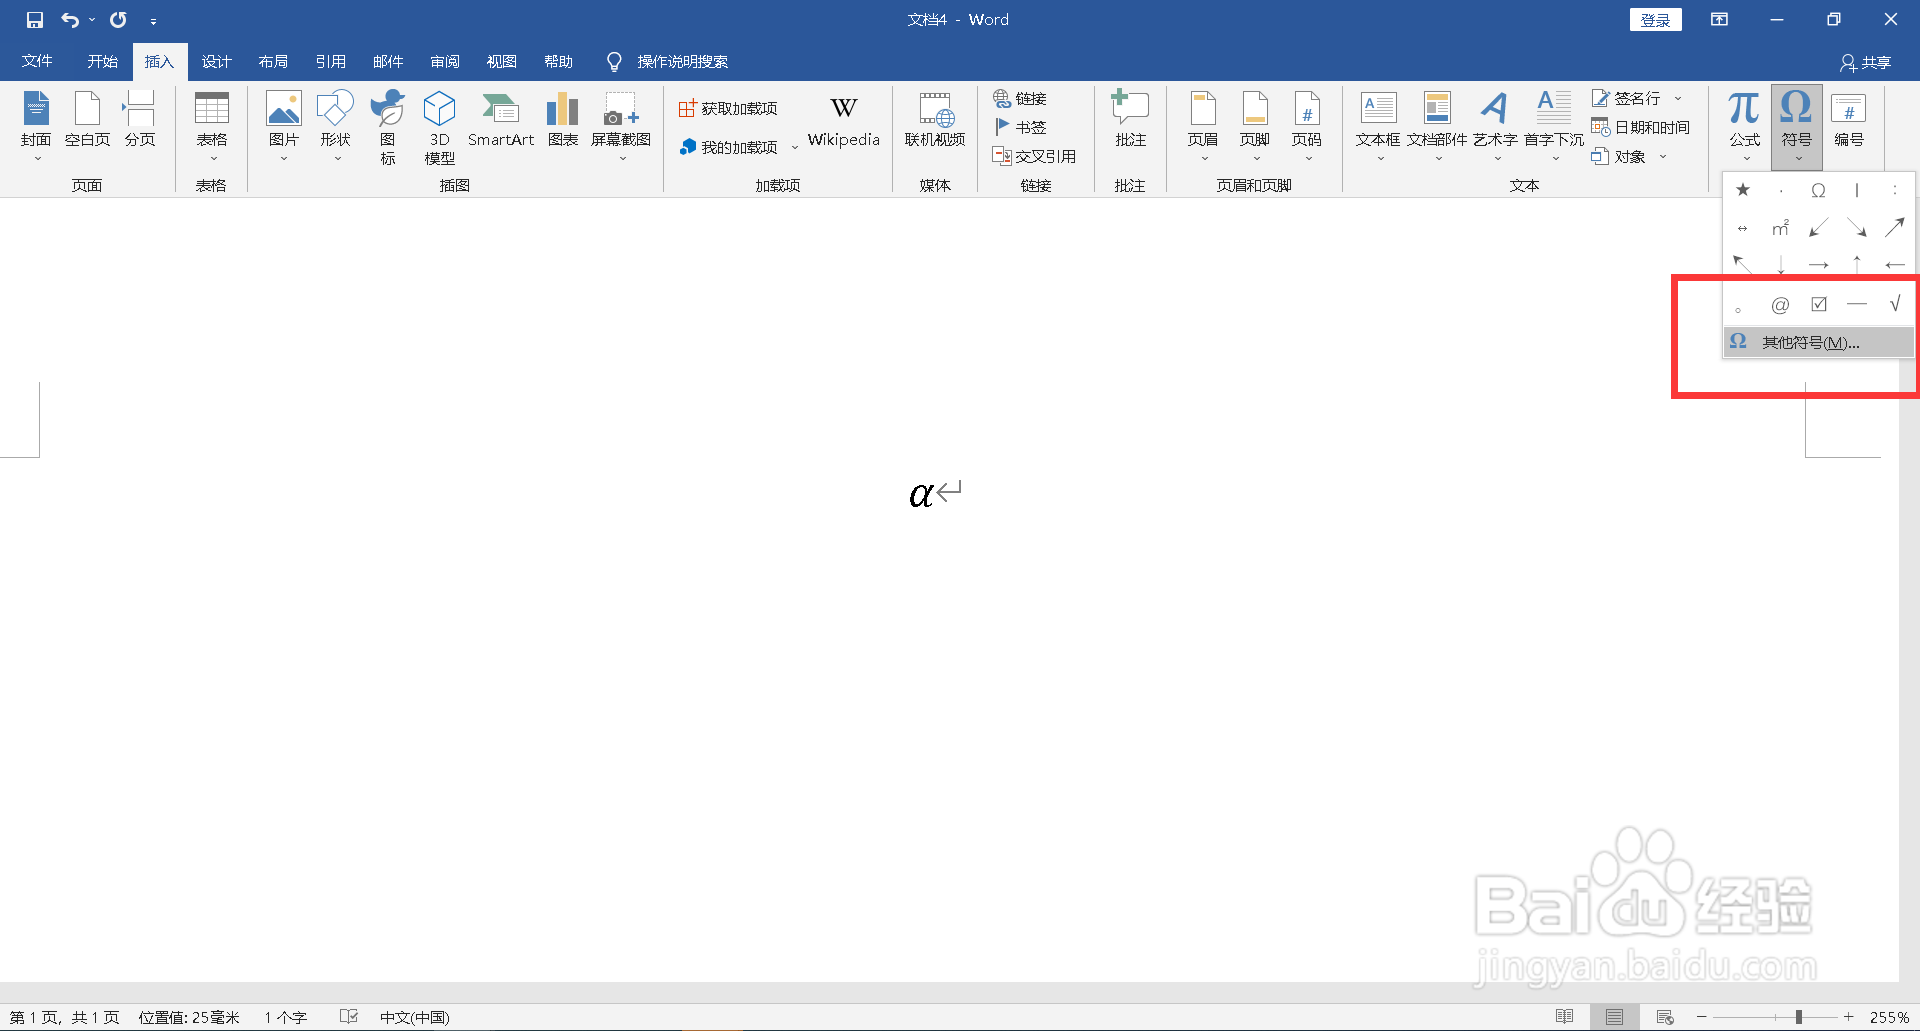Screen dimensions: 1920x1031
Task: Open the 表格 table insert menu
Action: (212, 125)
